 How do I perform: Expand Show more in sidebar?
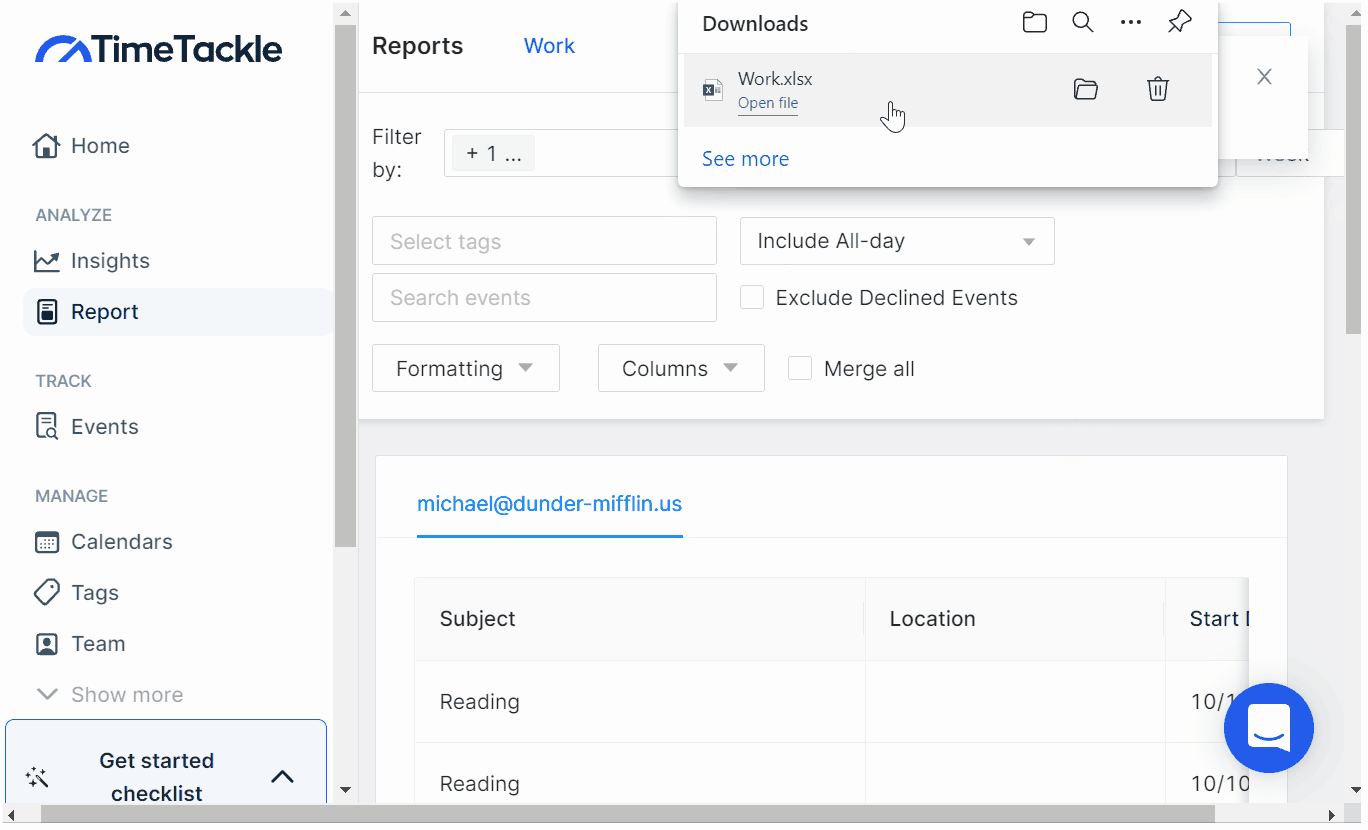[110, 695]
